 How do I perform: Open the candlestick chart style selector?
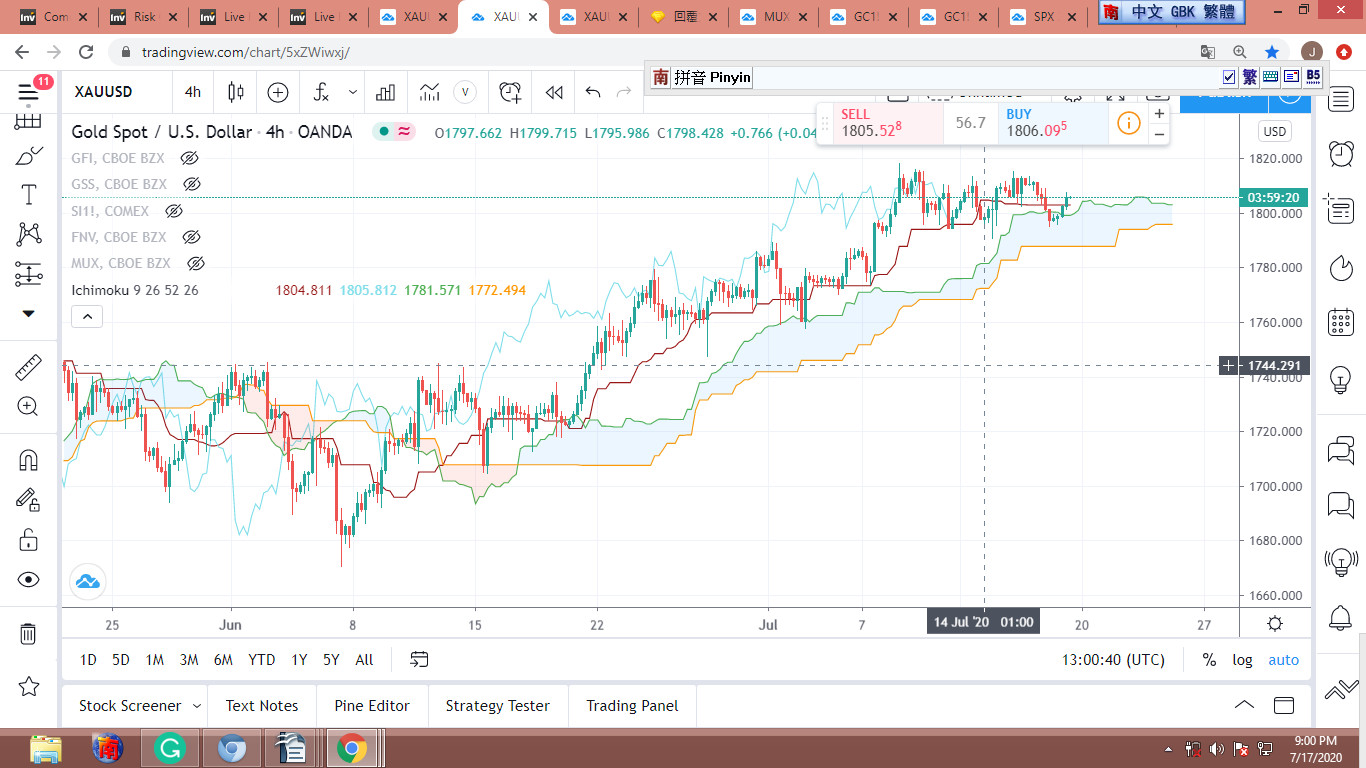click(236, 93)
